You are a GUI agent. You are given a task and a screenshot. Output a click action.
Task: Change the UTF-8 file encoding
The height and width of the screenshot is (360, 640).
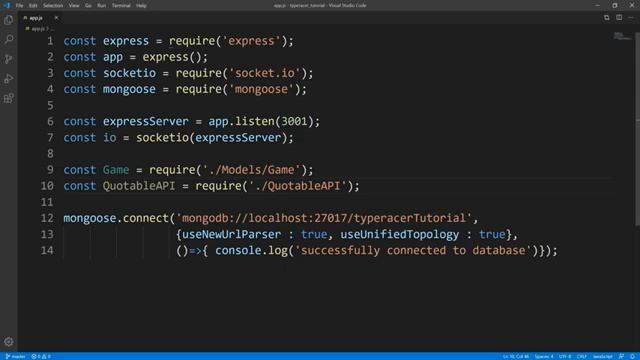coord(565,356)
